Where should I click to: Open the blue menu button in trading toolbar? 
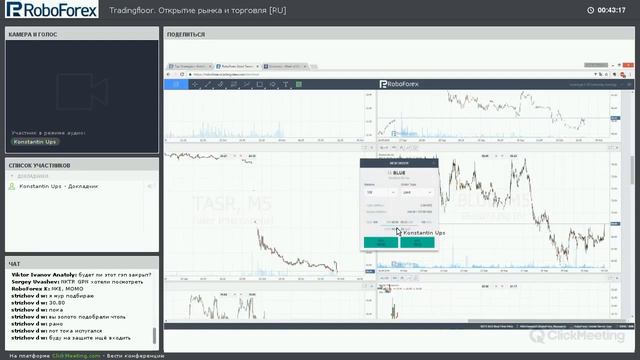pos(176,84)
